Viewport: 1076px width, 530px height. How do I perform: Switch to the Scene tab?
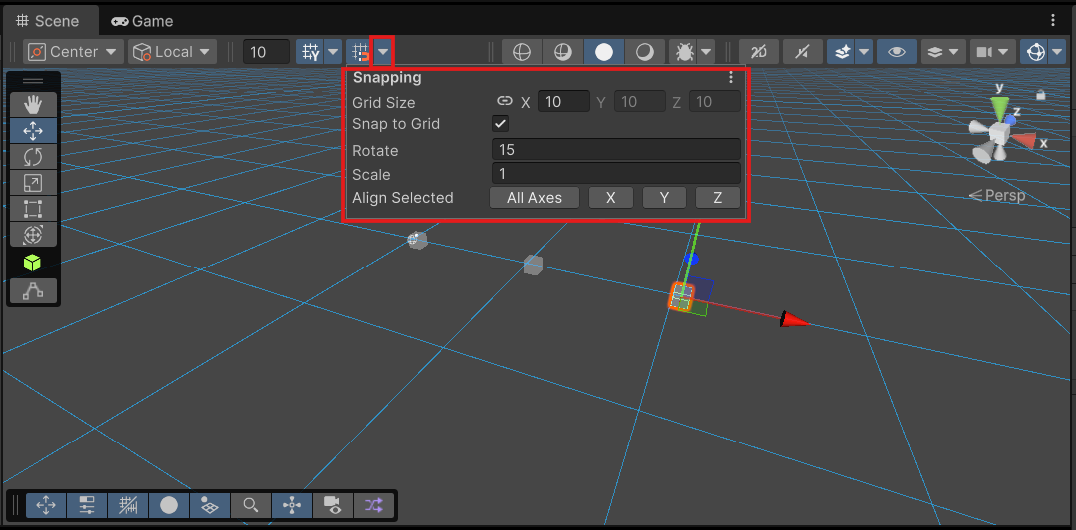click(x=49, y=21)
